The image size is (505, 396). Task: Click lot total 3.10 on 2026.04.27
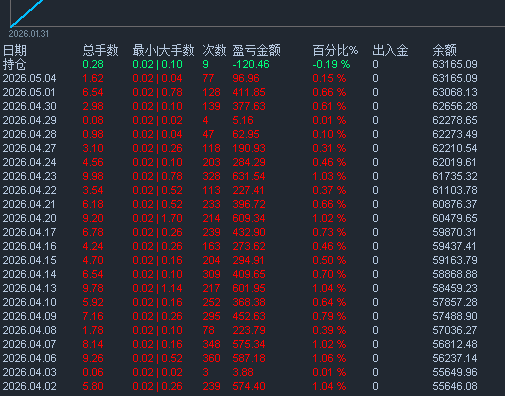(93, 148)
